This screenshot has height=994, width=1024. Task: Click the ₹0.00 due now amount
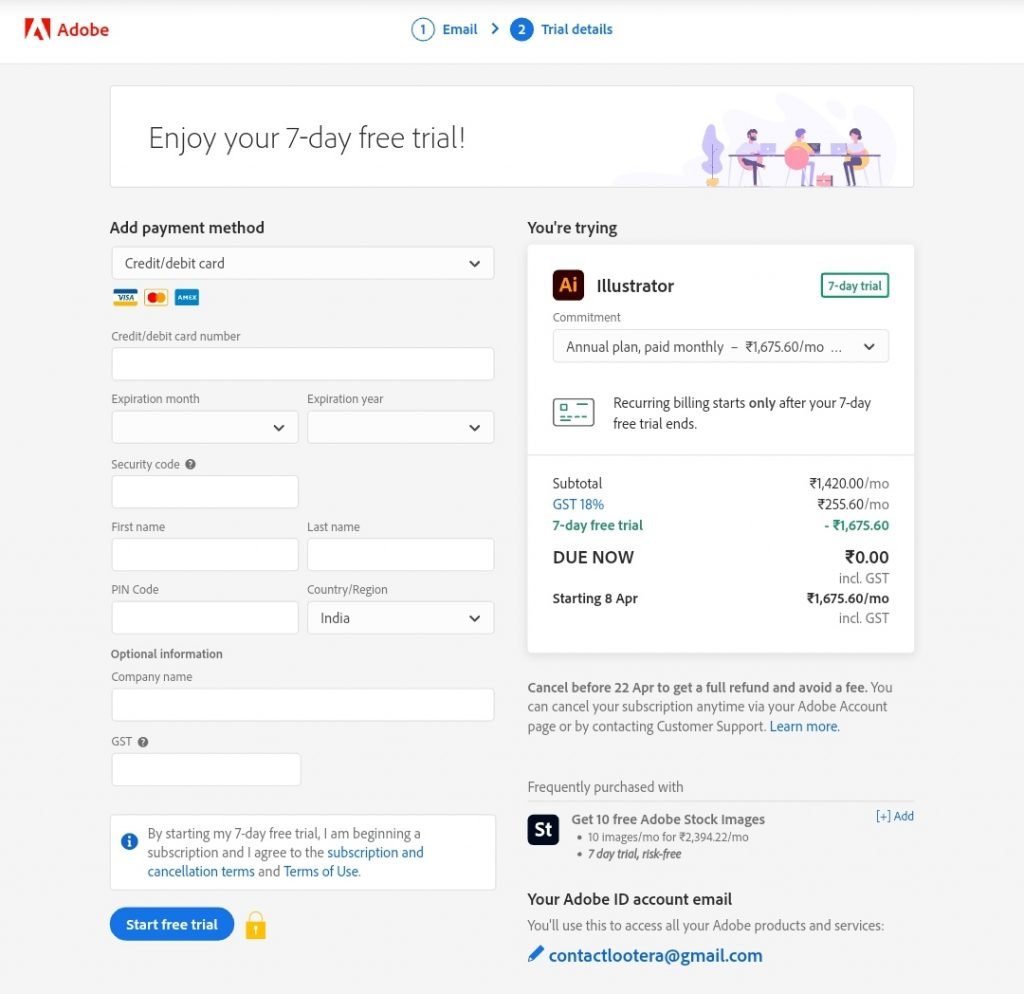point(867,557)
